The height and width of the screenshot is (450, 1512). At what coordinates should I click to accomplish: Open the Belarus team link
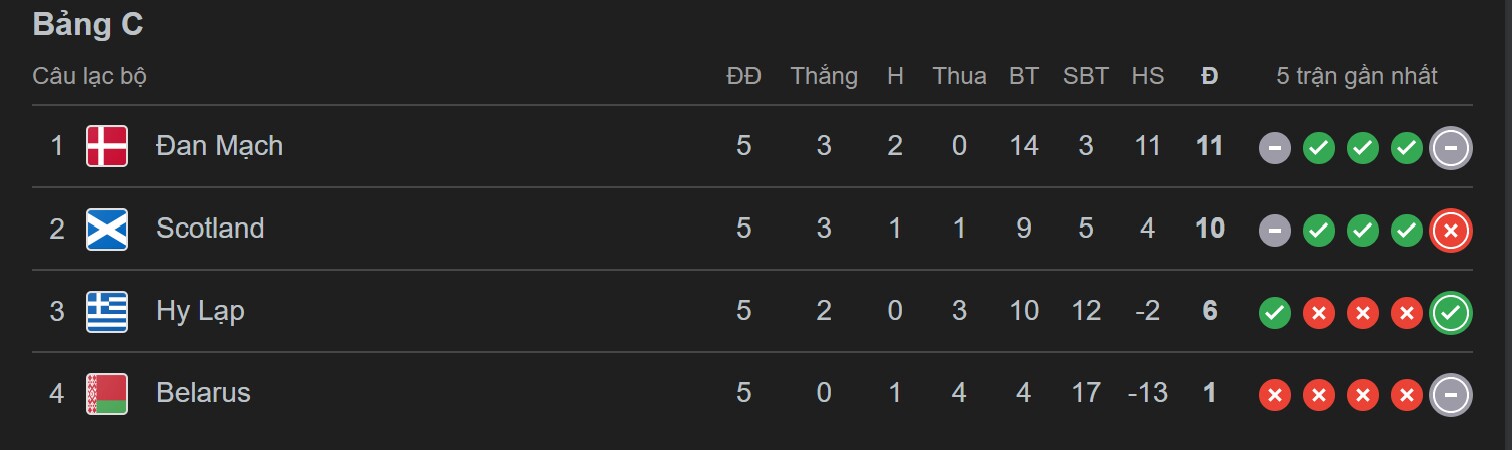click(203, 393)
